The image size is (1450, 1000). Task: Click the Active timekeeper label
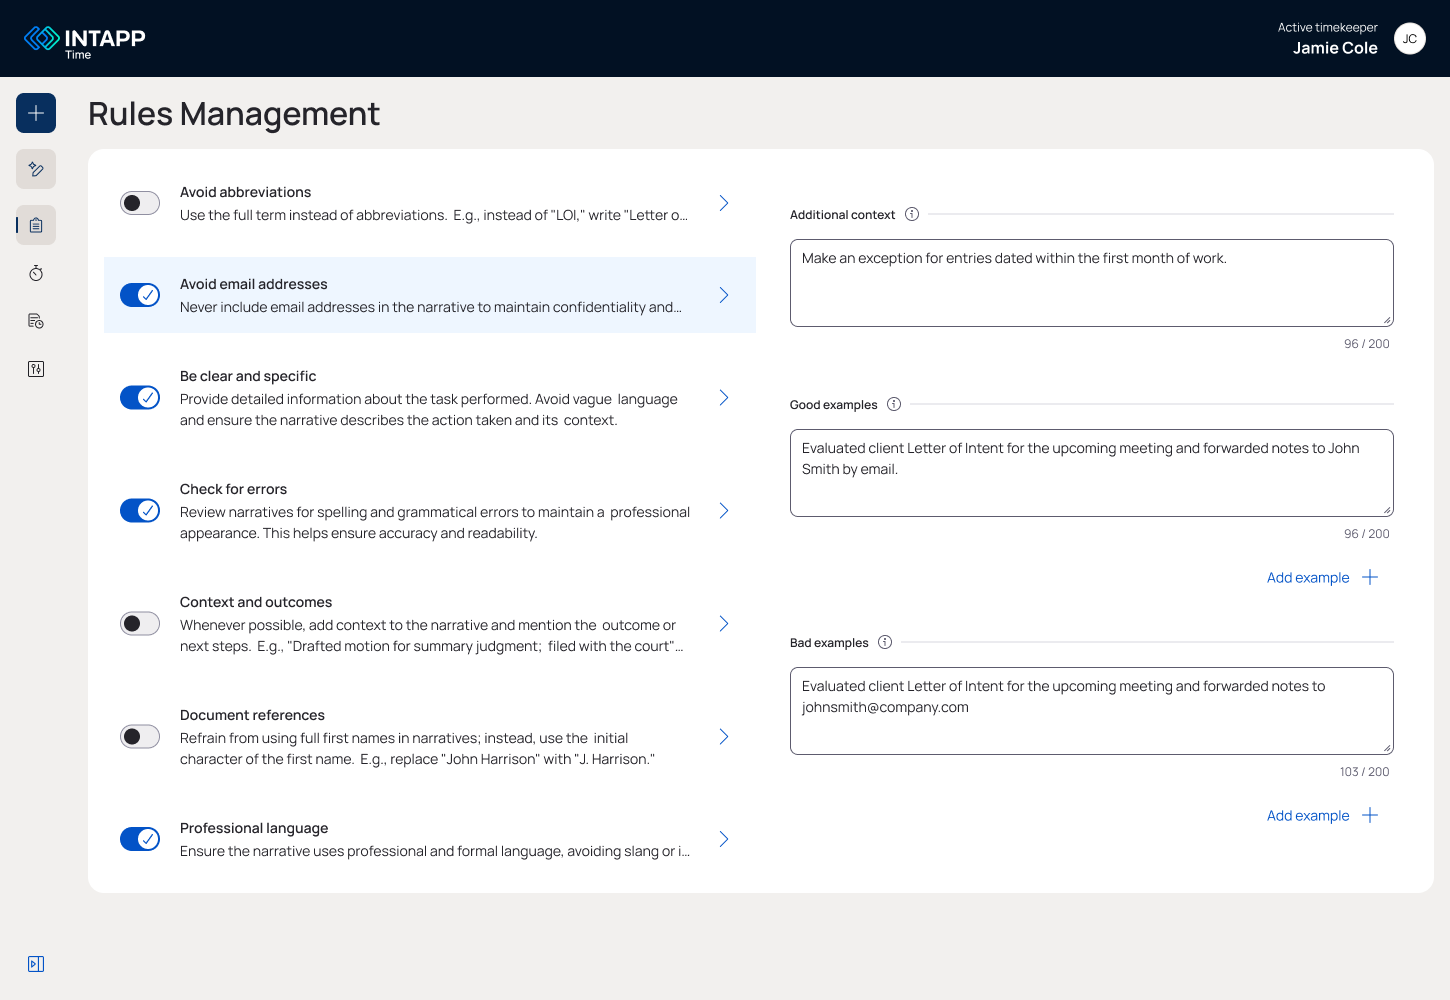[1327, 28]
